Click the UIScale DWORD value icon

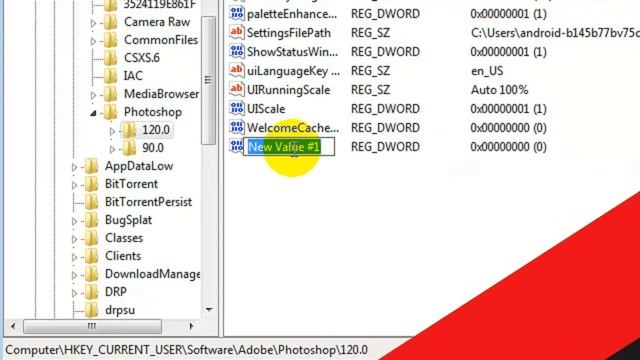(x=236, y=109)
